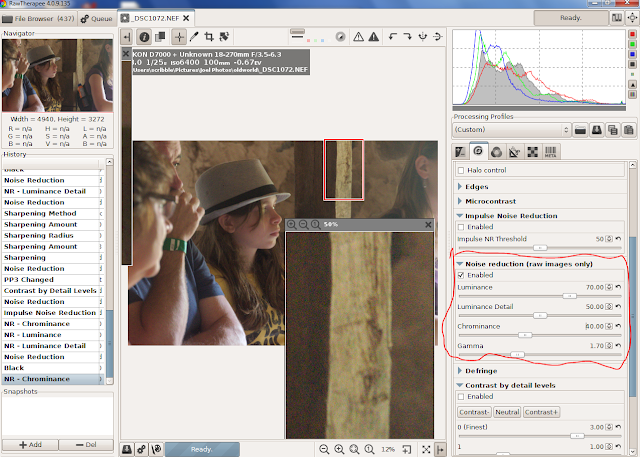Zoom main preview to 100%
Image resolution: width=640 pixels, height=457 pixels.
pos(369,450)
